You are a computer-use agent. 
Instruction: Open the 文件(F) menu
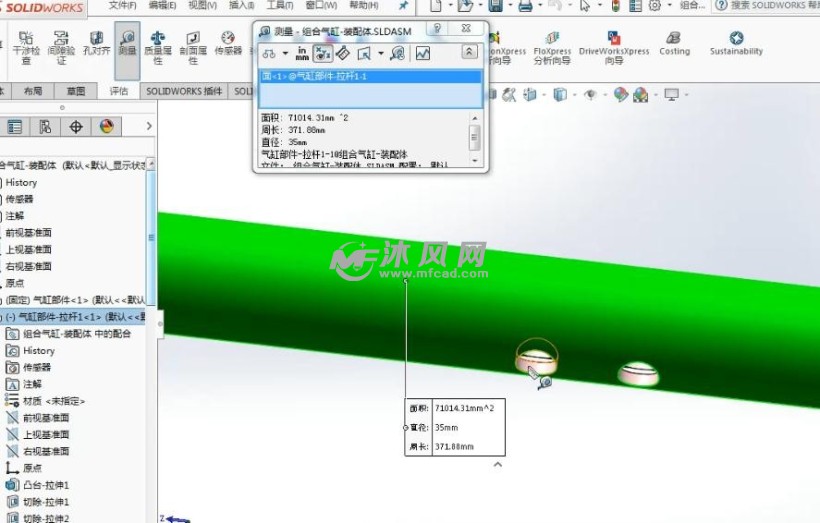click(122, 5)
